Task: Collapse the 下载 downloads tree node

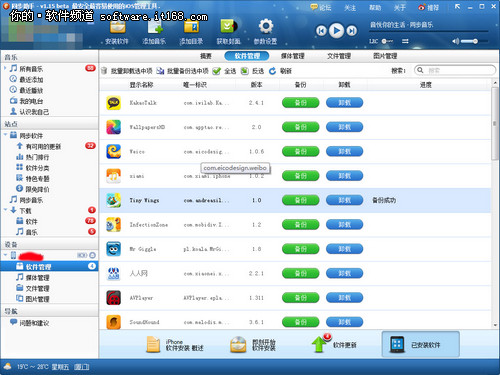Action: pyautogui.click(x=5, y=210)
